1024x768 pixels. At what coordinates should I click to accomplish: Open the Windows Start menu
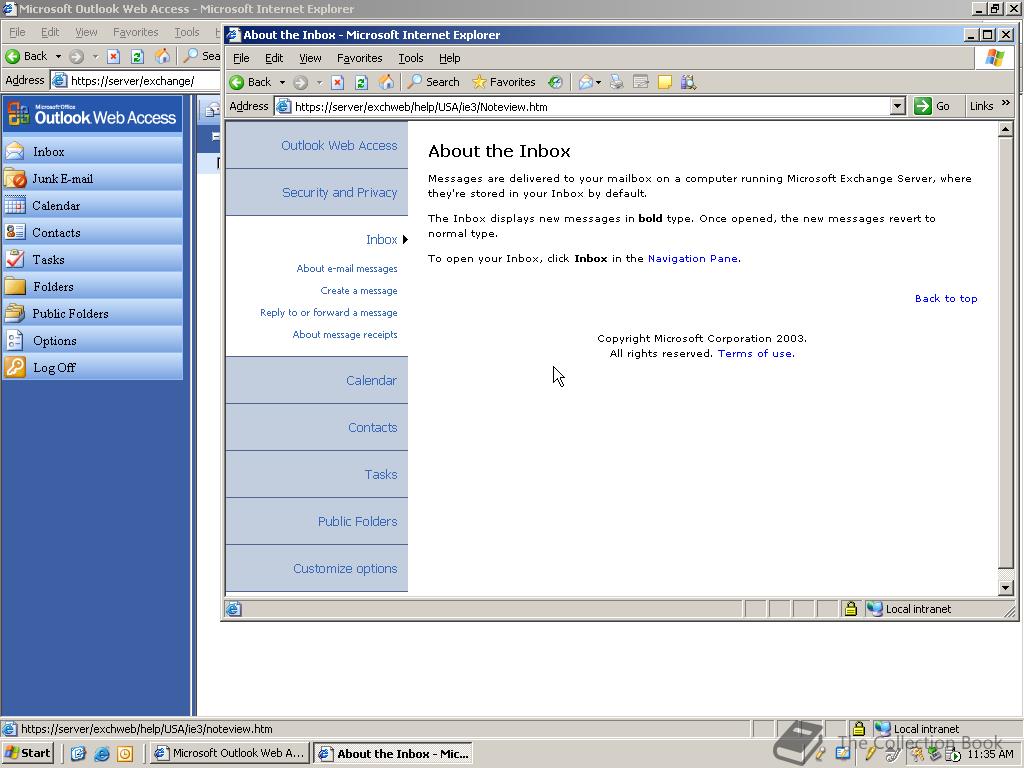(28, 753)
